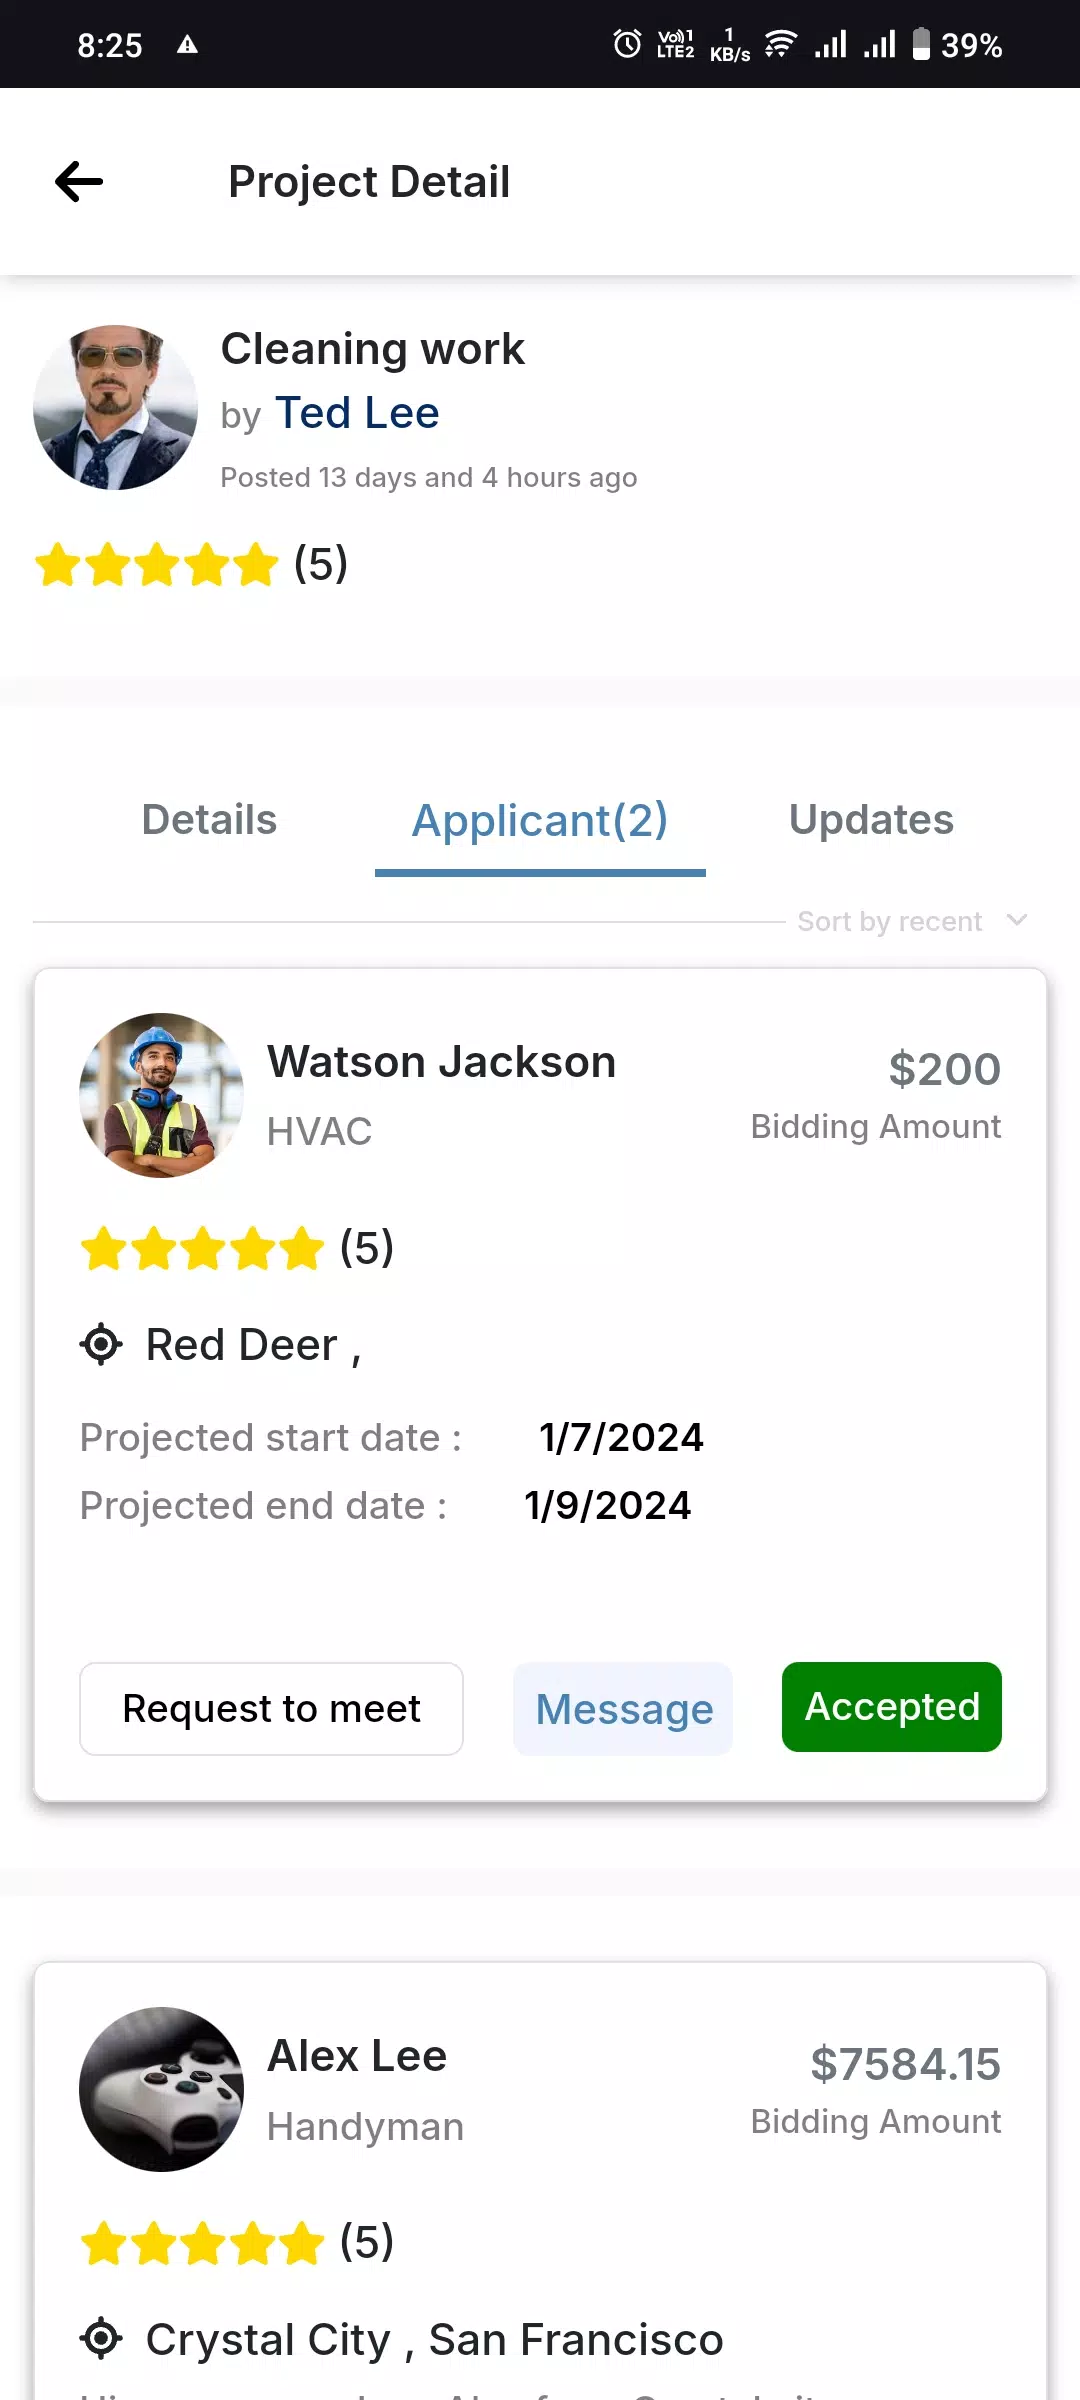Tap the battery icon in status bar
Screen dimensions: 1080x2400
921,44
